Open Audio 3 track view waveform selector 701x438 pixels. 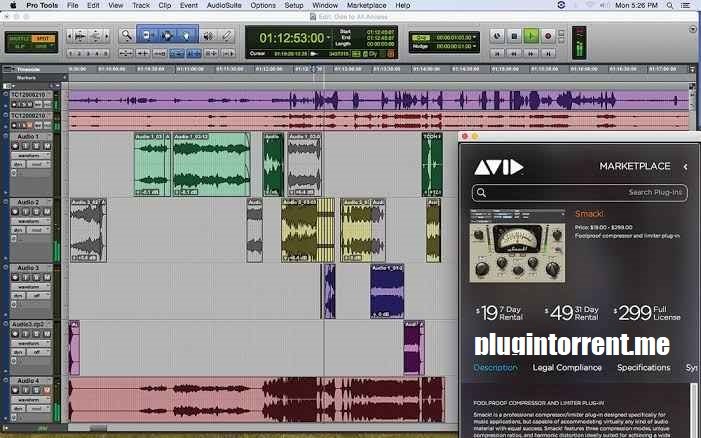pos(31,286)
